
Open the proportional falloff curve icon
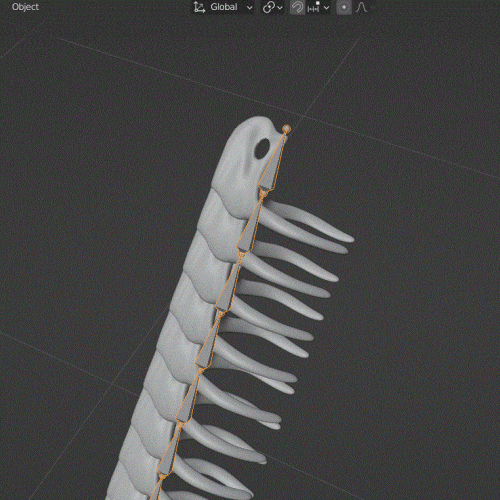361,7
